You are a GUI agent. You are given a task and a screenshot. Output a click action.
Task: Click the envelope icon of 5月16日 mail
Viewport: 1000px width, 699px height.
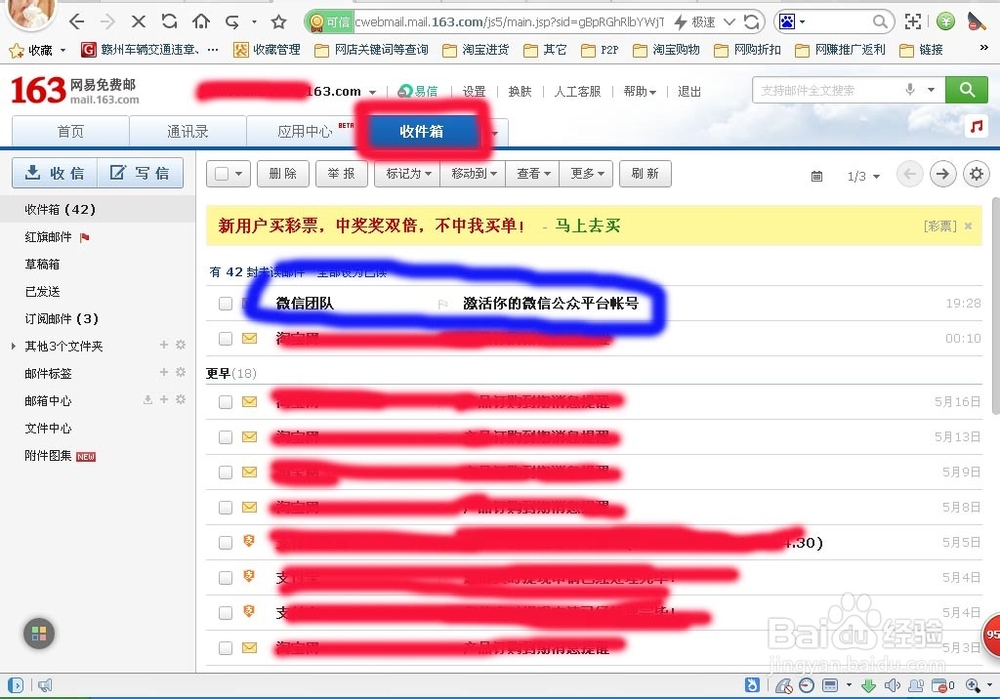(249, 401)
